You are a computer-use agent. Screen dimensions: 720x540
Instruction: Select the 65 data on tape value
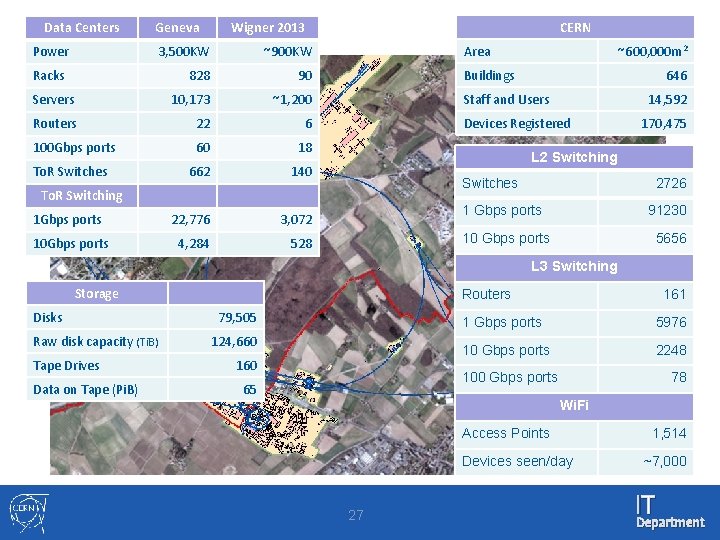[250, 390]
